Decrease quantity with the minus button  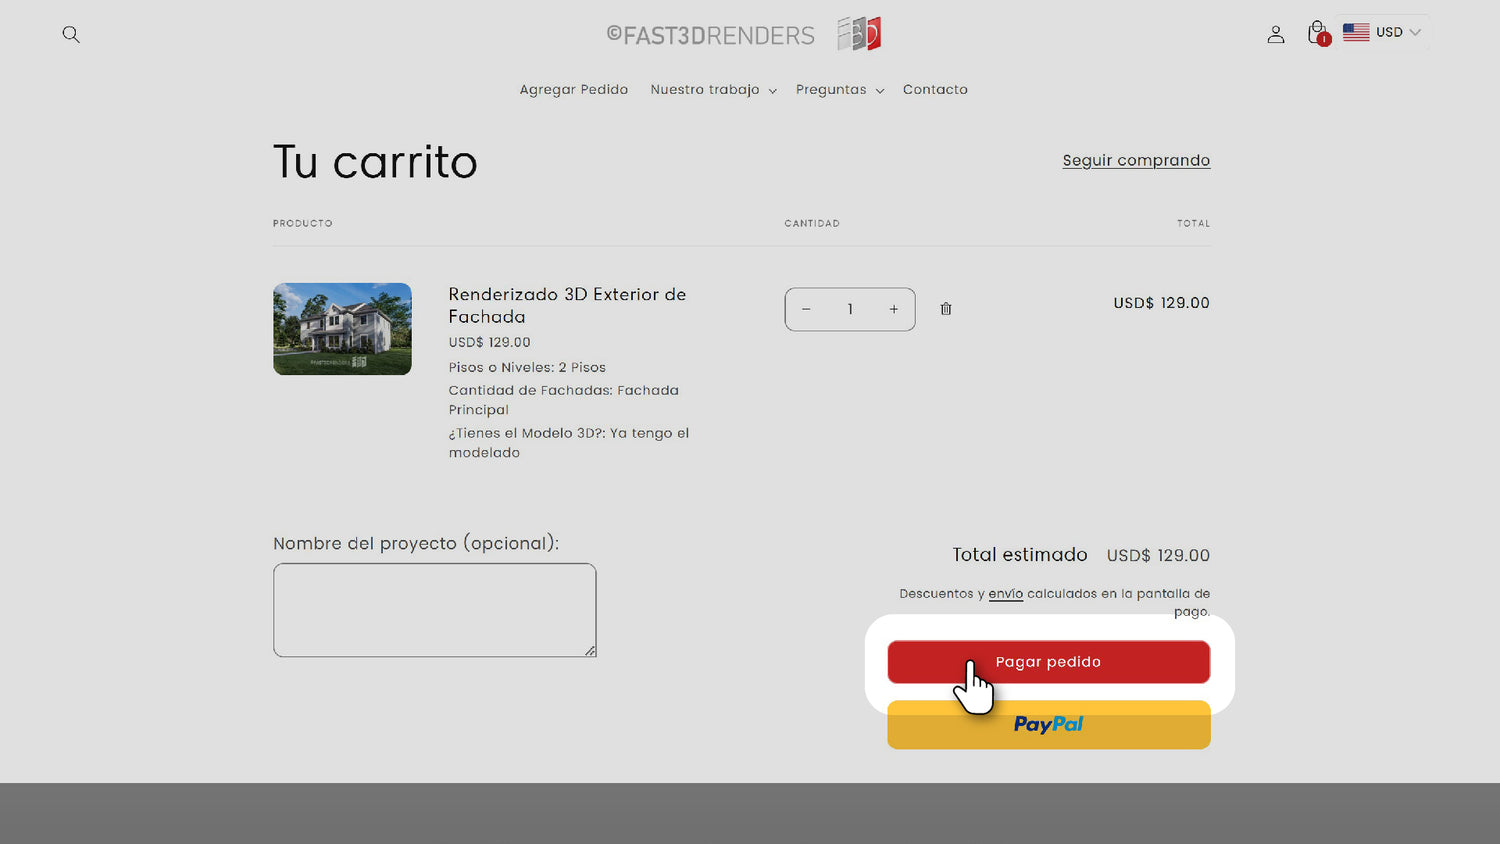coord(806,309)
